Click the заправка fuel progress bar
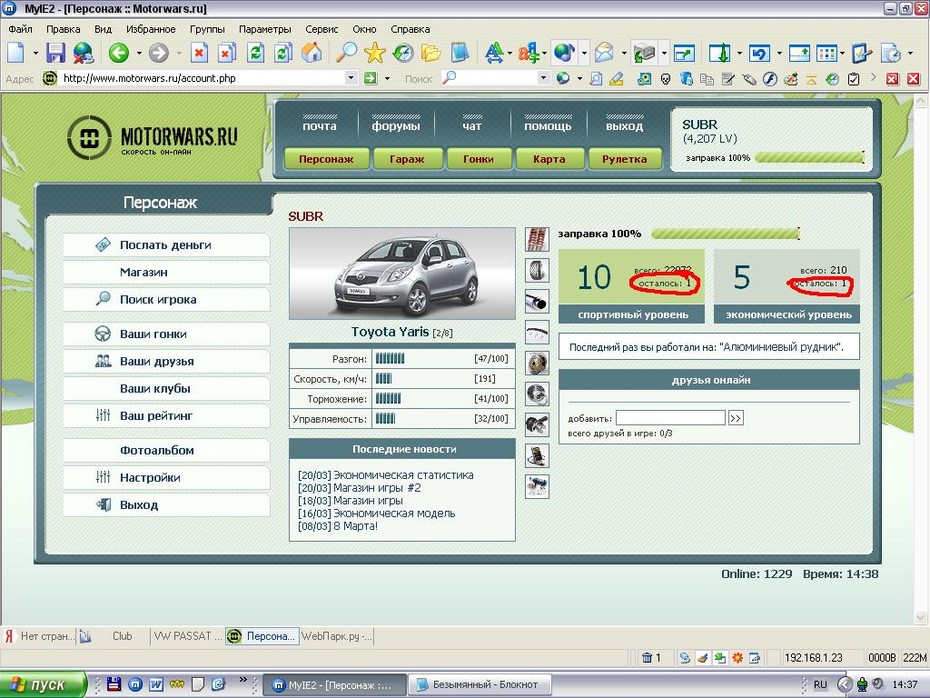The height and width of the screenshot is (698, 930). click(725, 234)
